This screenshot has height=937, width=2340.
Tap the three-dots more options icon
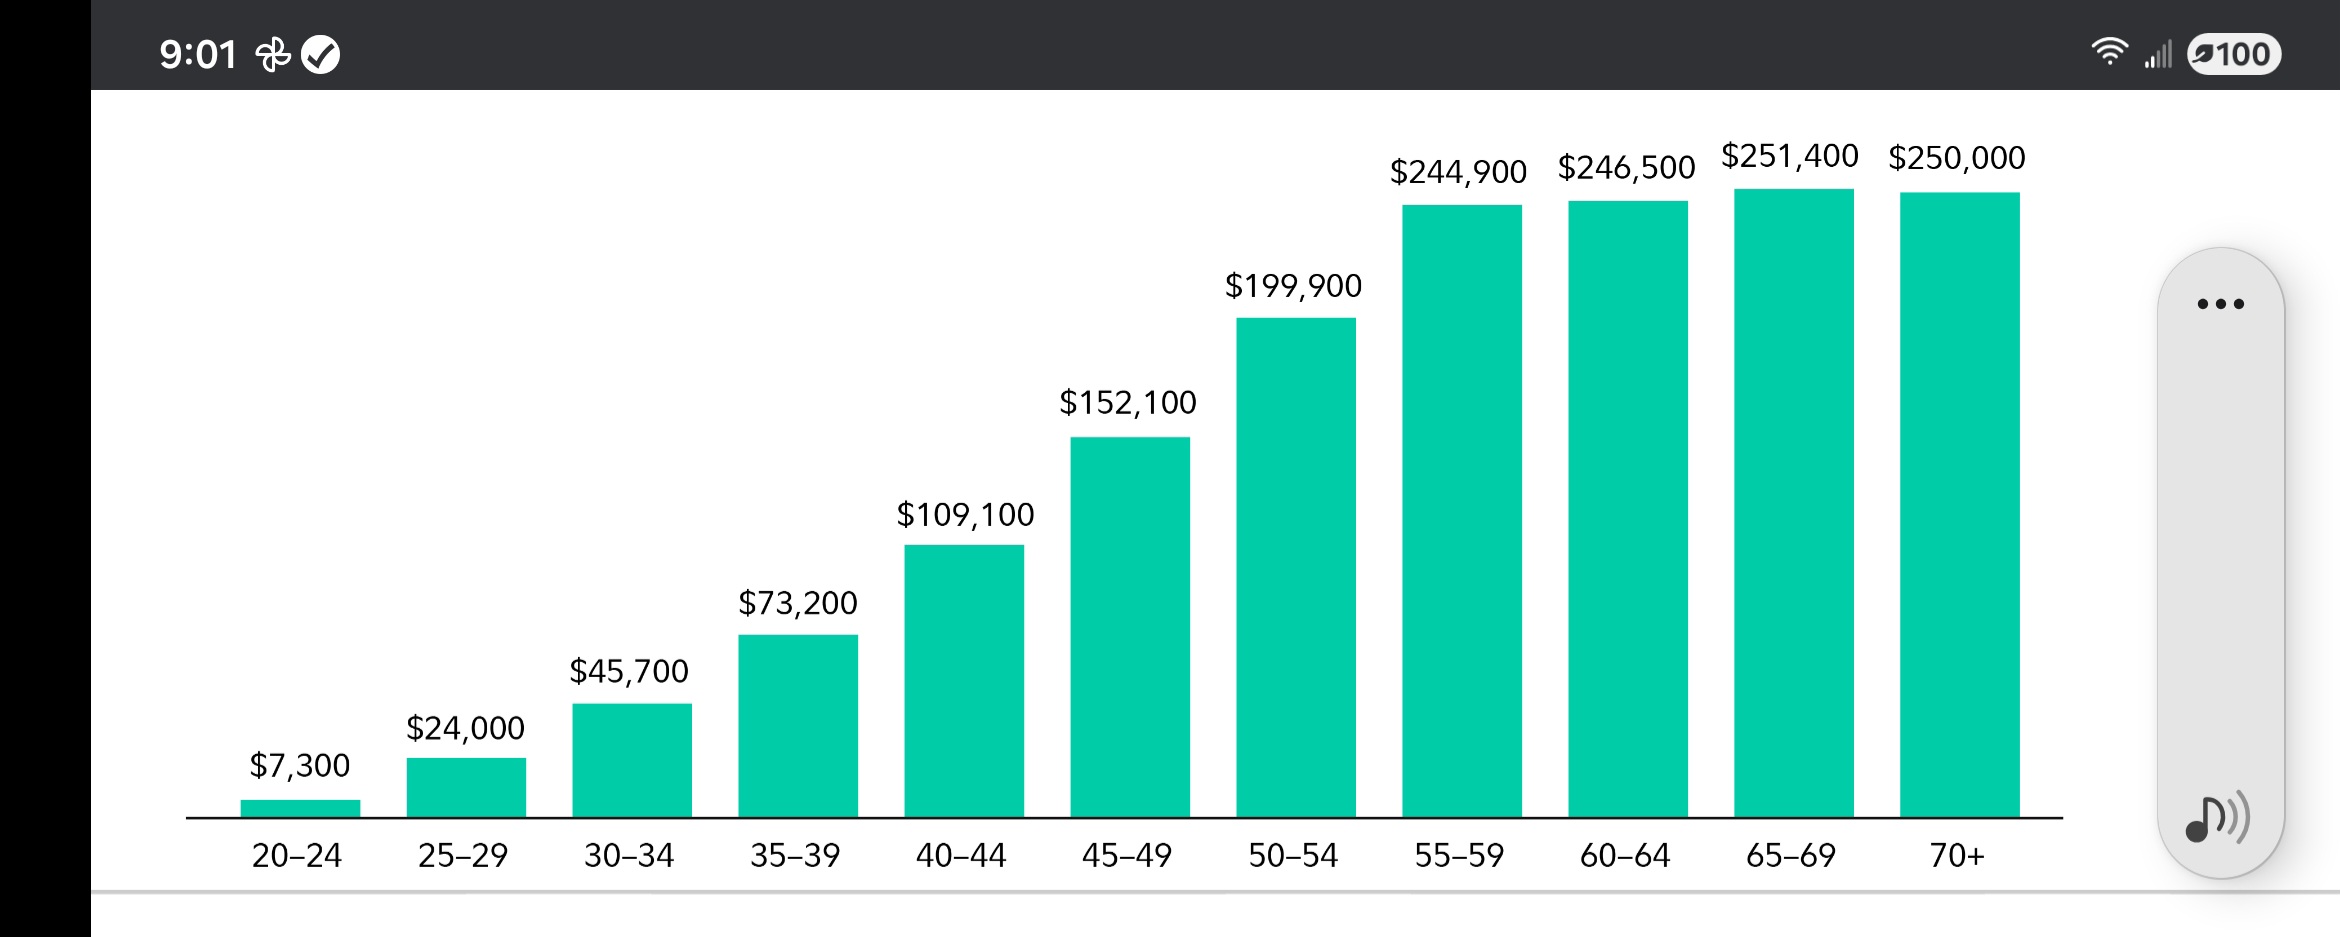[2220, 304]
